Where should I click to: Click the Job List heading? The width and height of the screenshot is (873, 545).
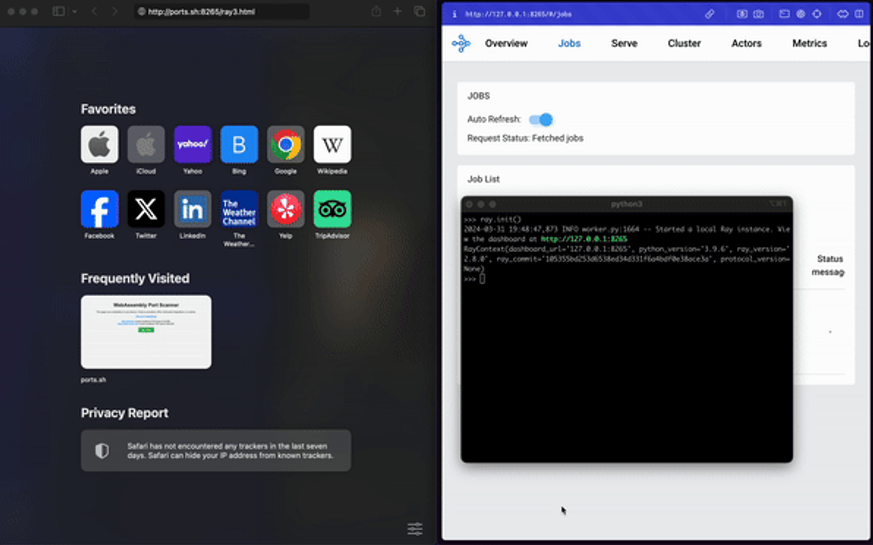tap(483, 179)
